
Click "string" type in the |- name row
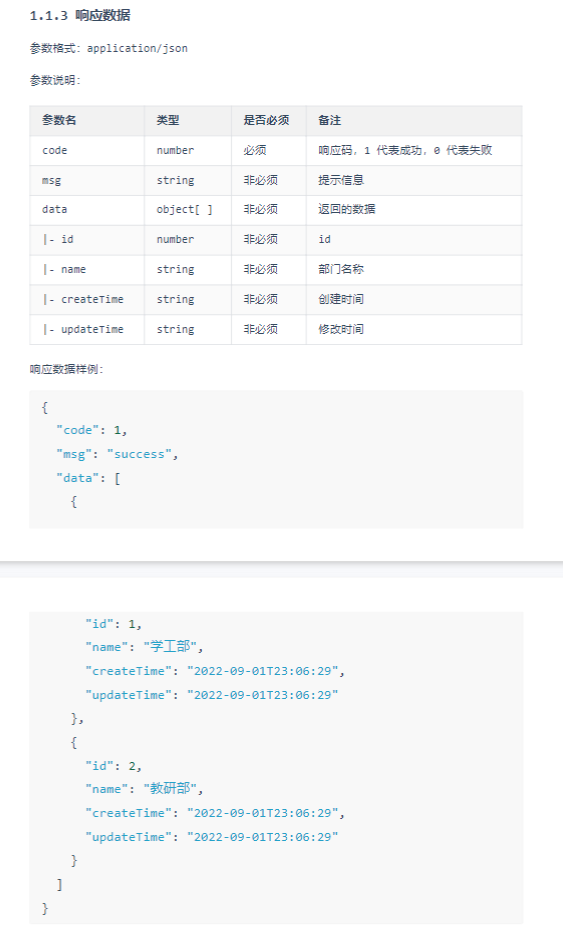click(x=175, y=269)
